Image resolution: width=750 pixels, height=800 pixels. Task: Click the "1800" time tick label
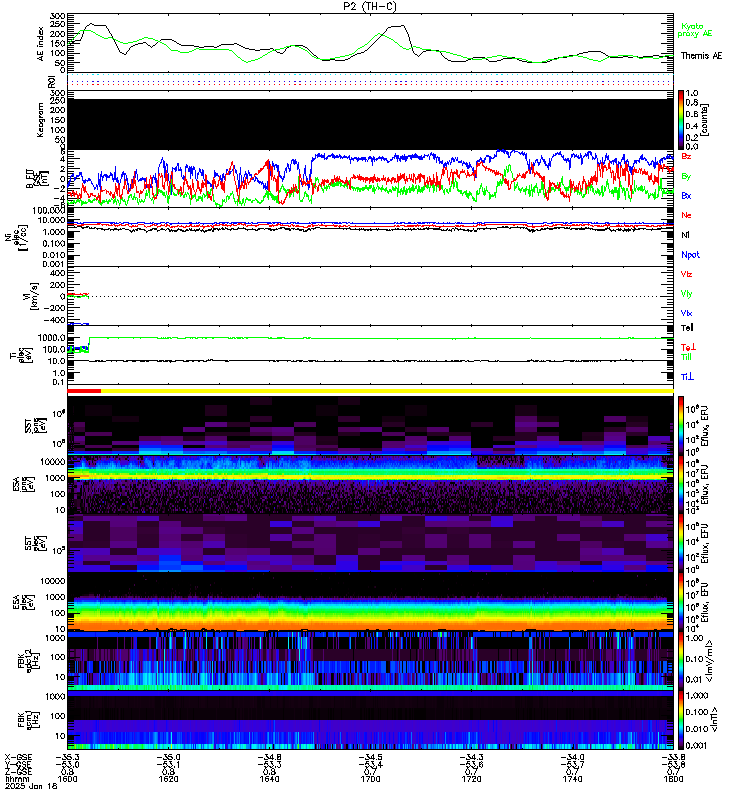(x=673, y=779)
